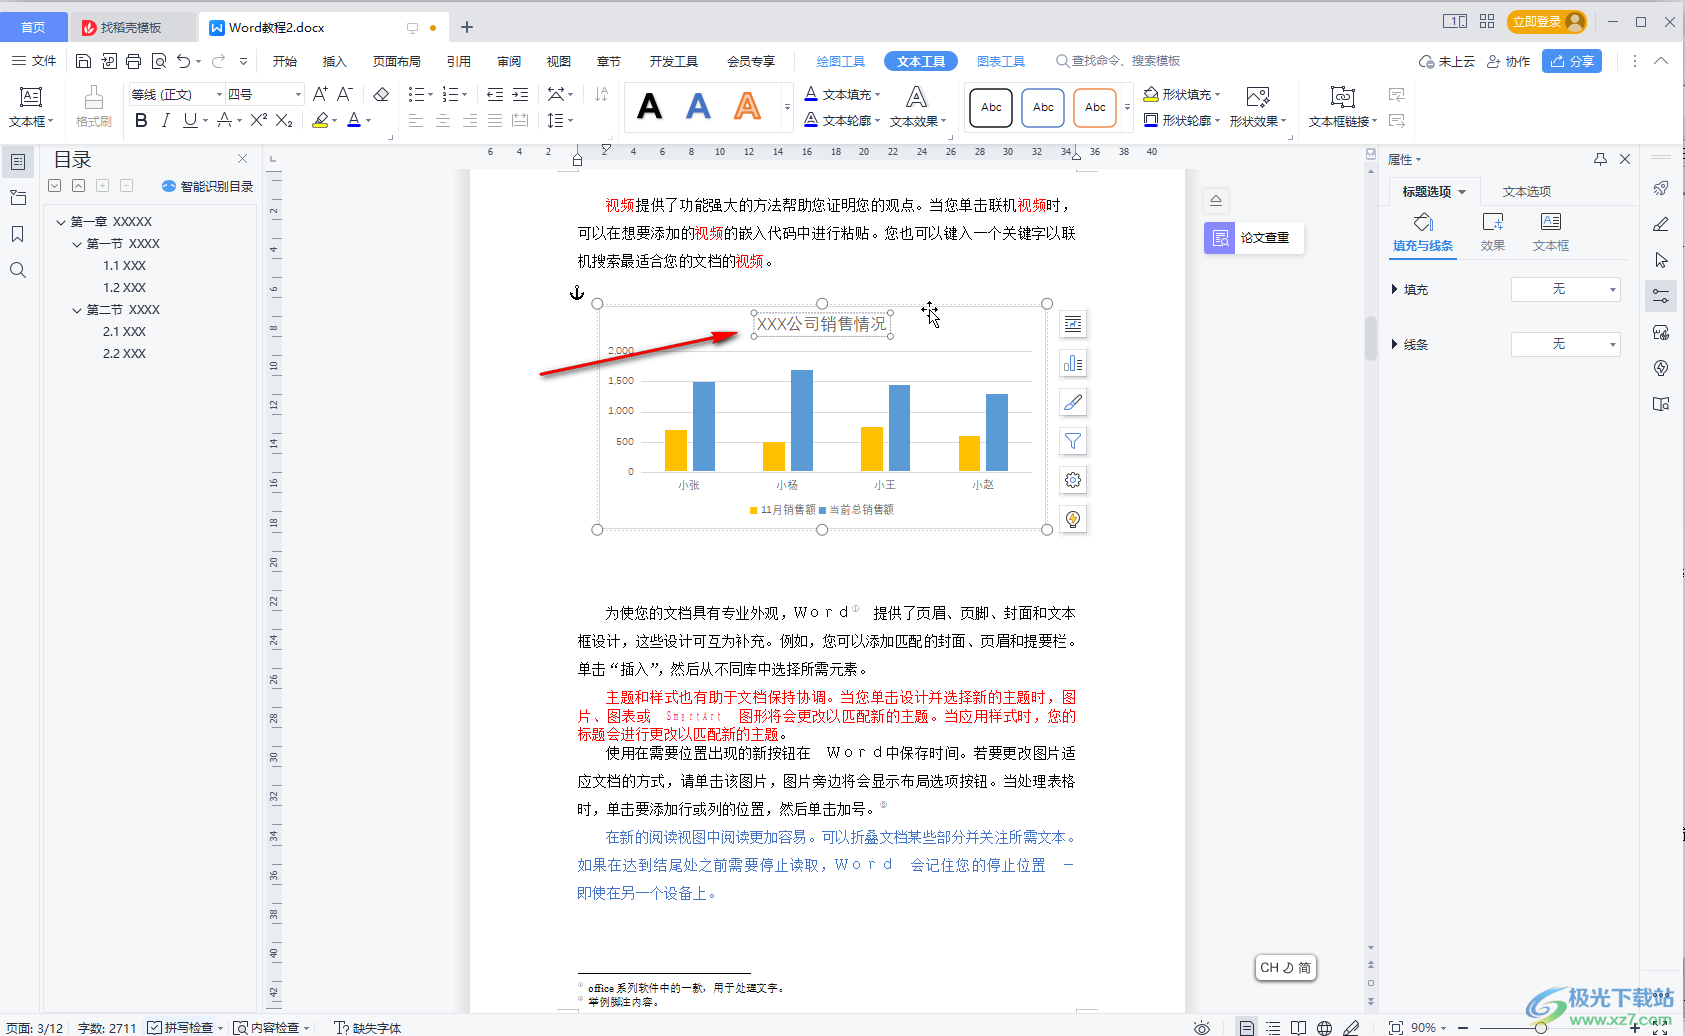
Task: Collapse the 第一节 tree node
Action: point(77,244)
